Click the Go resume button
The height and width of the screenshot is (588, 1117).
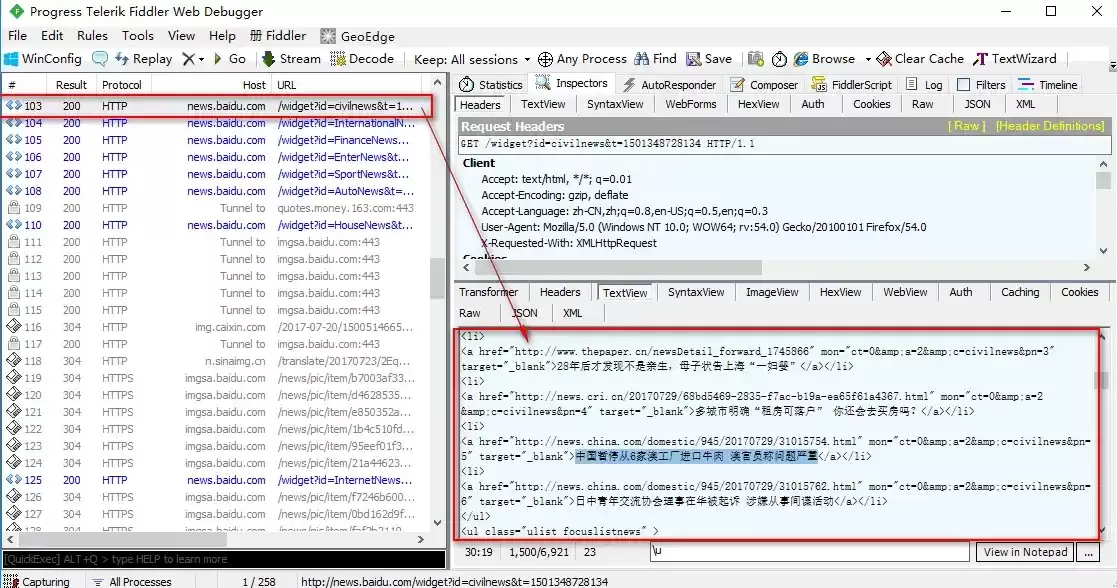point(229,59)
